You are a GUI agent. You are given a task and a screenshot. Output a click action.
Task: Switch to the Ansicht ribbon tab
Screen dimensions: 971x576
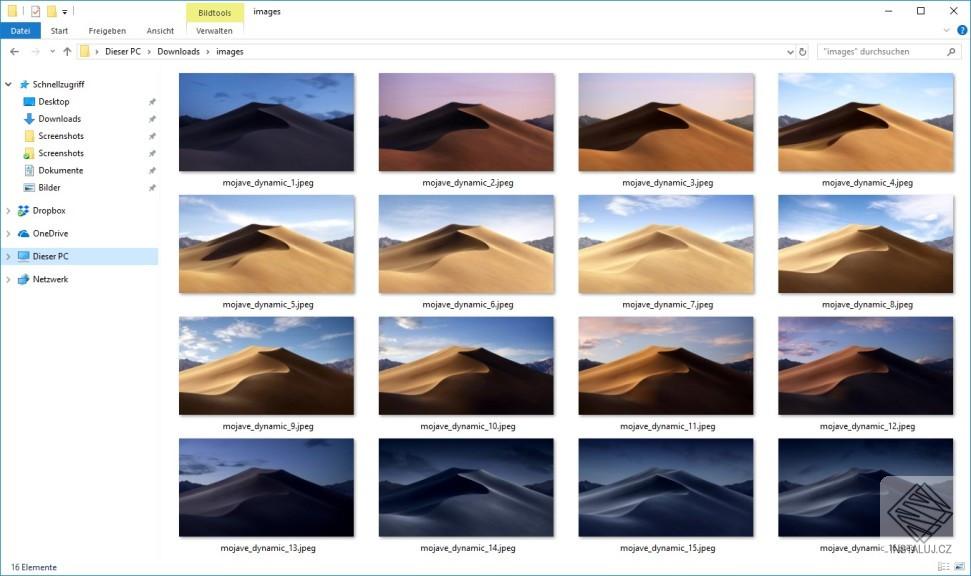pos(160,30)
